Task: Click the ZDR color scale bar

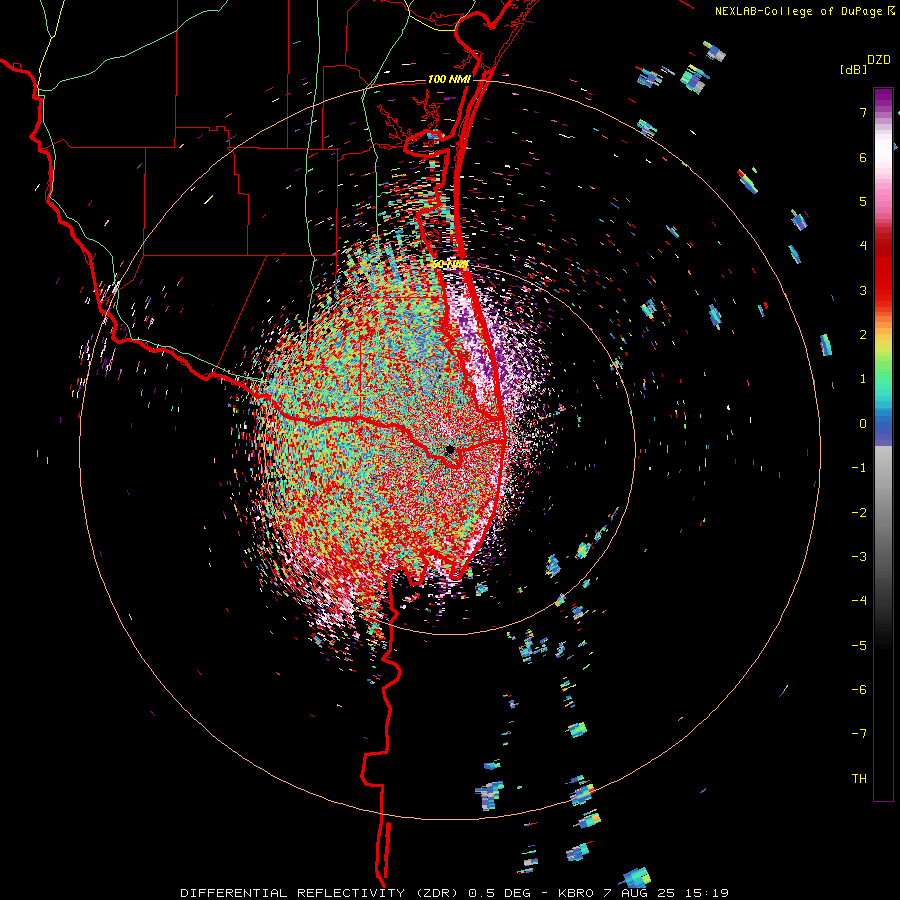Action: [883, 444]
